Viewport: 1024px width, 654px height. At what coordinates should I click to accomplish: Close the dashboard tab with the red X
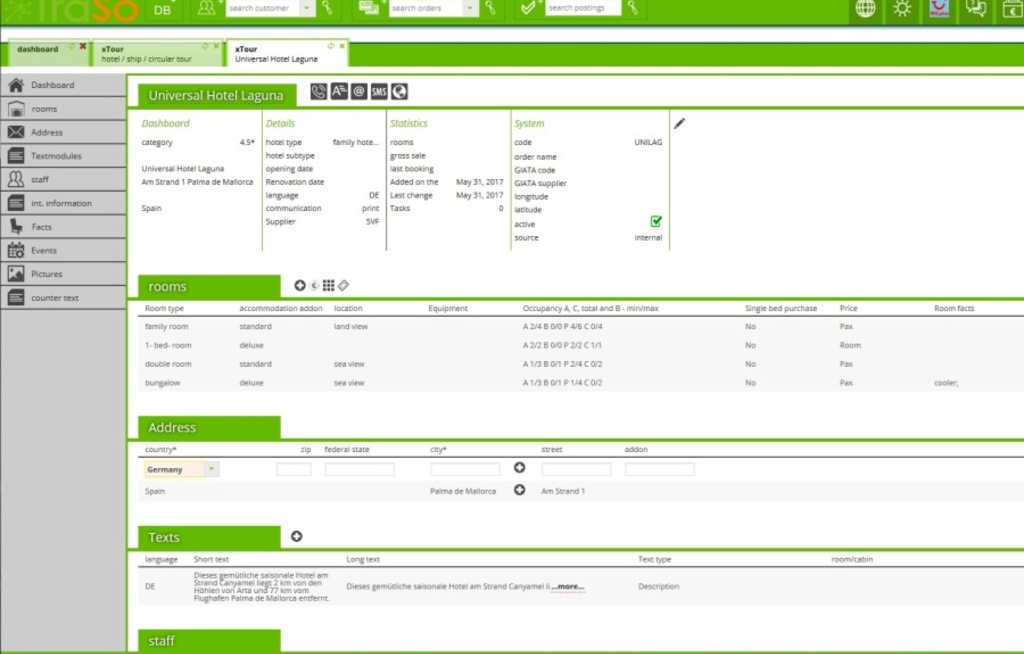click(83, 46)
